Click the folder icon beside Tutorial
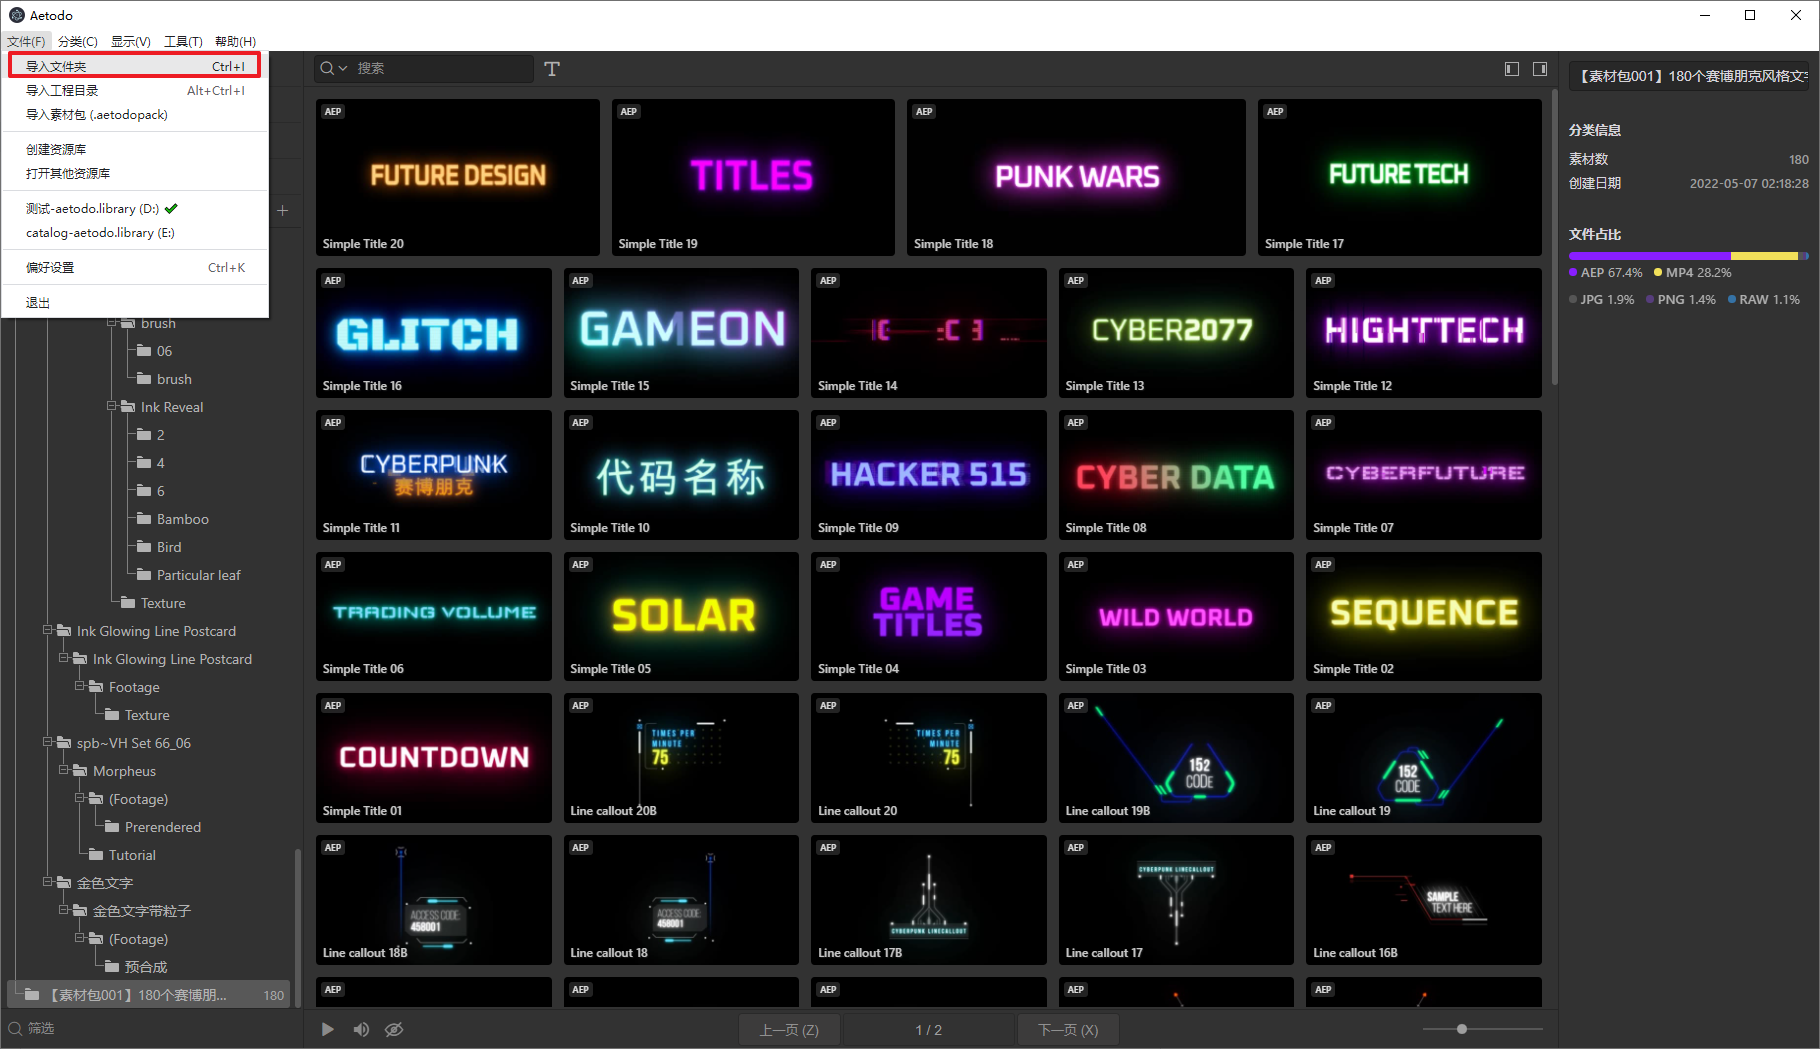 pyautogui.click(x=96, y=855)
